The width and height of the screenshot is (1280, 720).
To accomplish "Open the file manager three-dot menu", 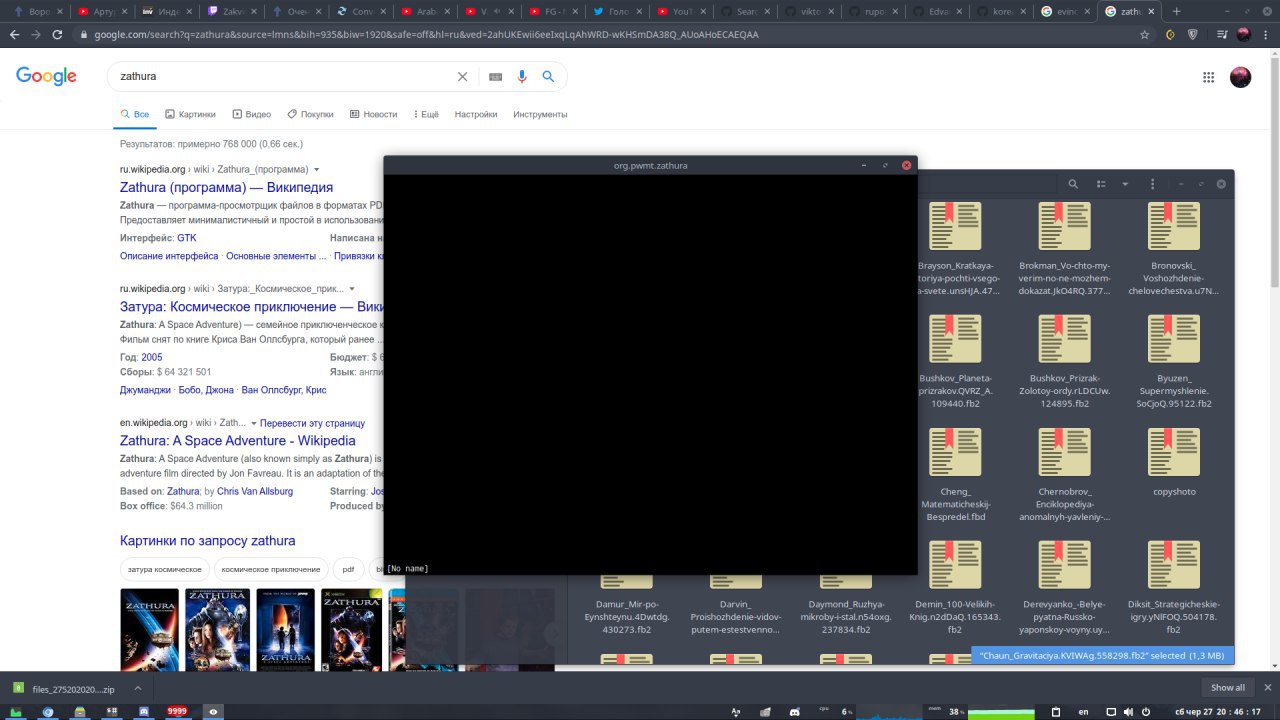I will point(1153,184).
